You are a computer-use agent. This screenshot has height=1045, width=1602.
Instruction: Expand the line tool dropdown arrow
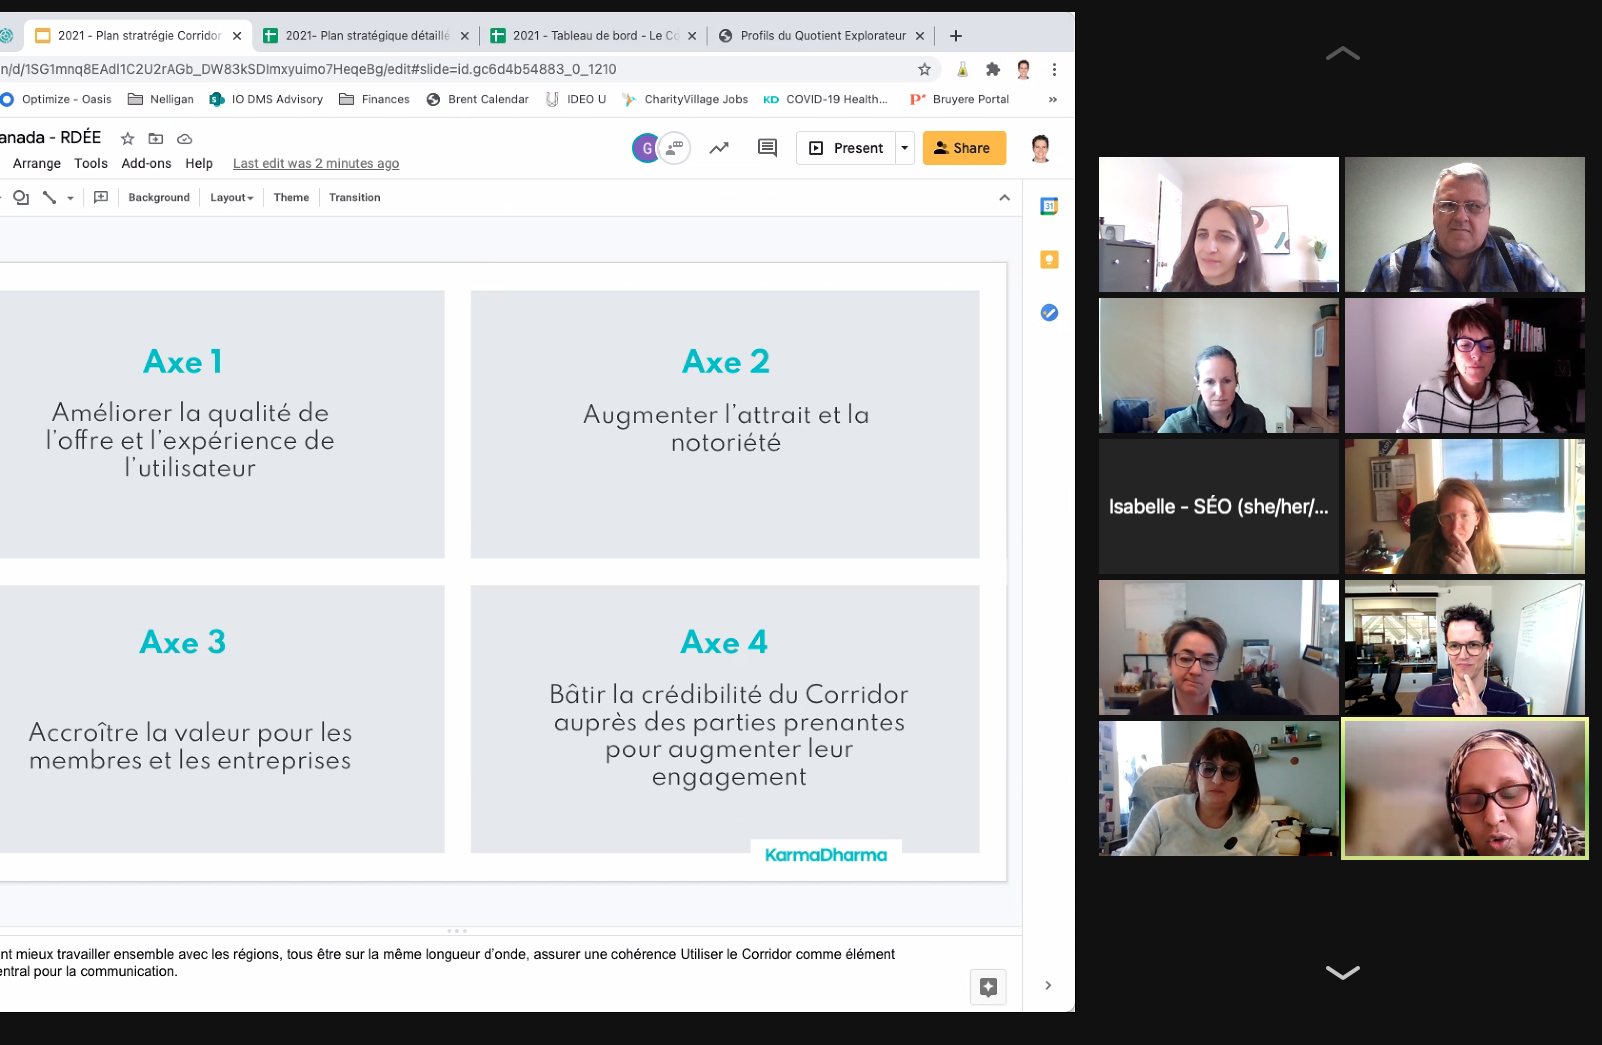point(70,198)
